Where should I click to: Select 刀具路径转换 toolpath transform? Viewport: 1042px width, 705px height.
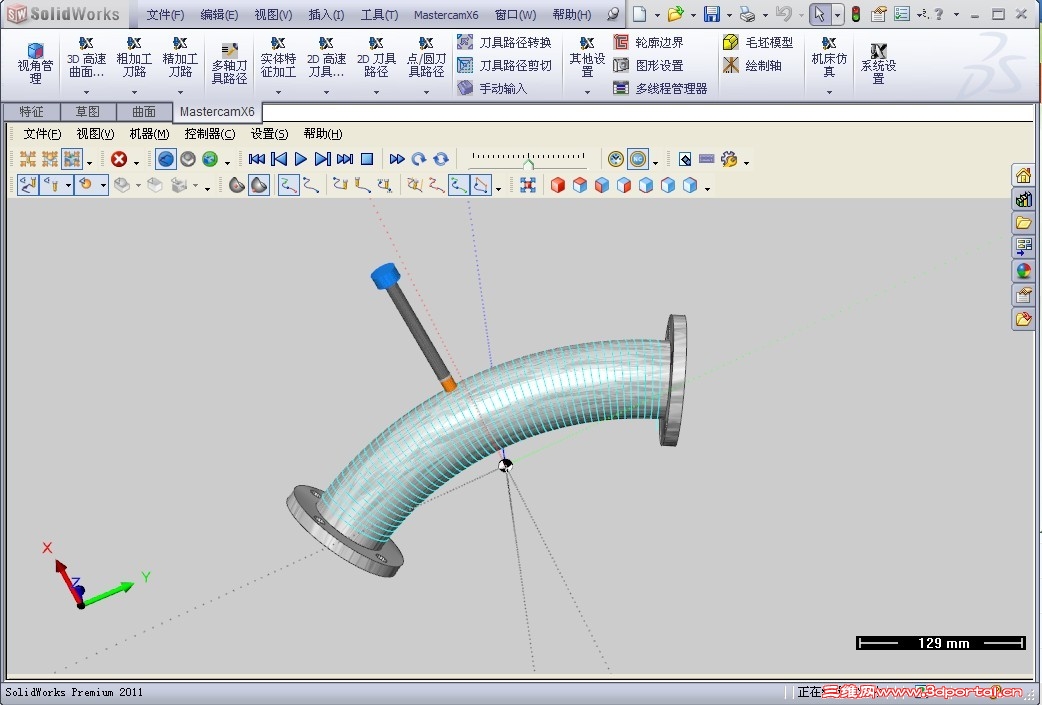point(504,43)
